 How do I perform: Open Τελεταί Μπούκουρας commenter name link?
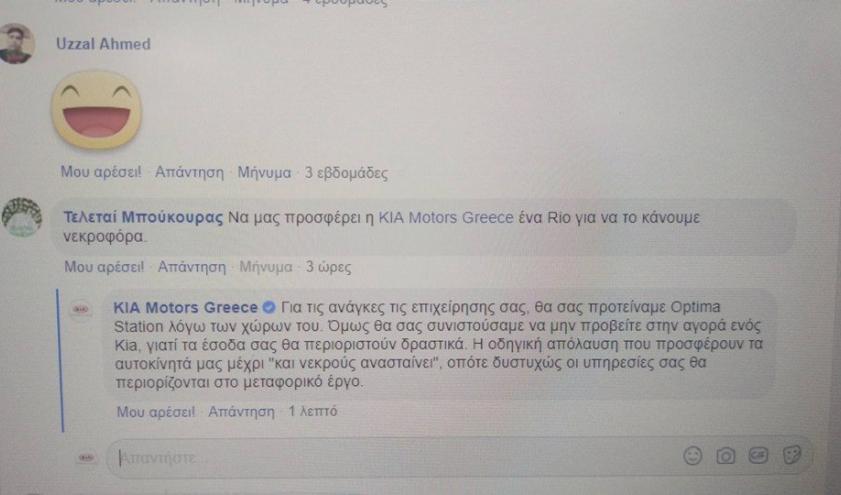[143, 218]
